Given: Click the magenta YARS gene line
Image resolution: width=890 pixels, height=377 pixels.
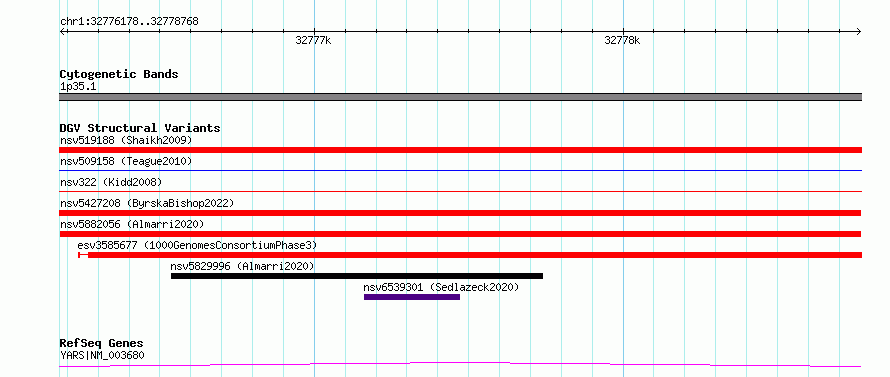Looking at the screenshot, I should tap(460, 365).
